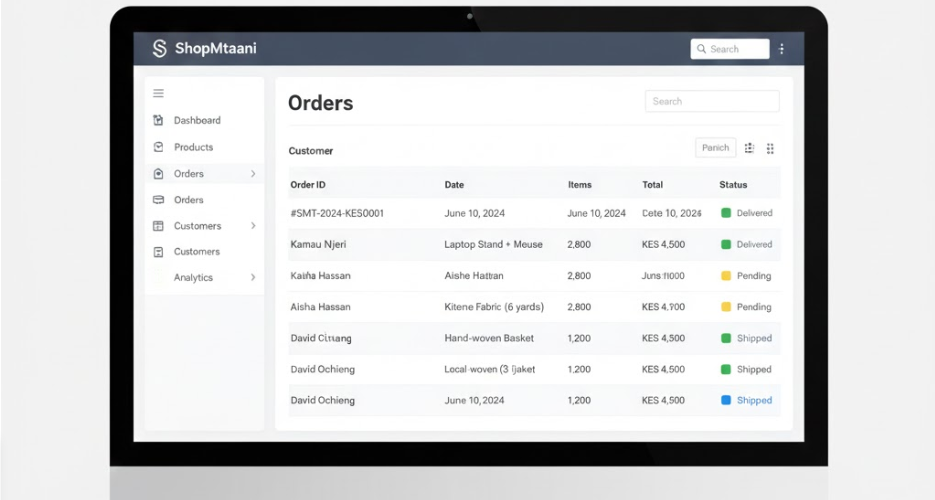Image resolution: width=935 pixels, height=500 pixels.
Task: Click the Customer section label
Action: click(311, 151)
